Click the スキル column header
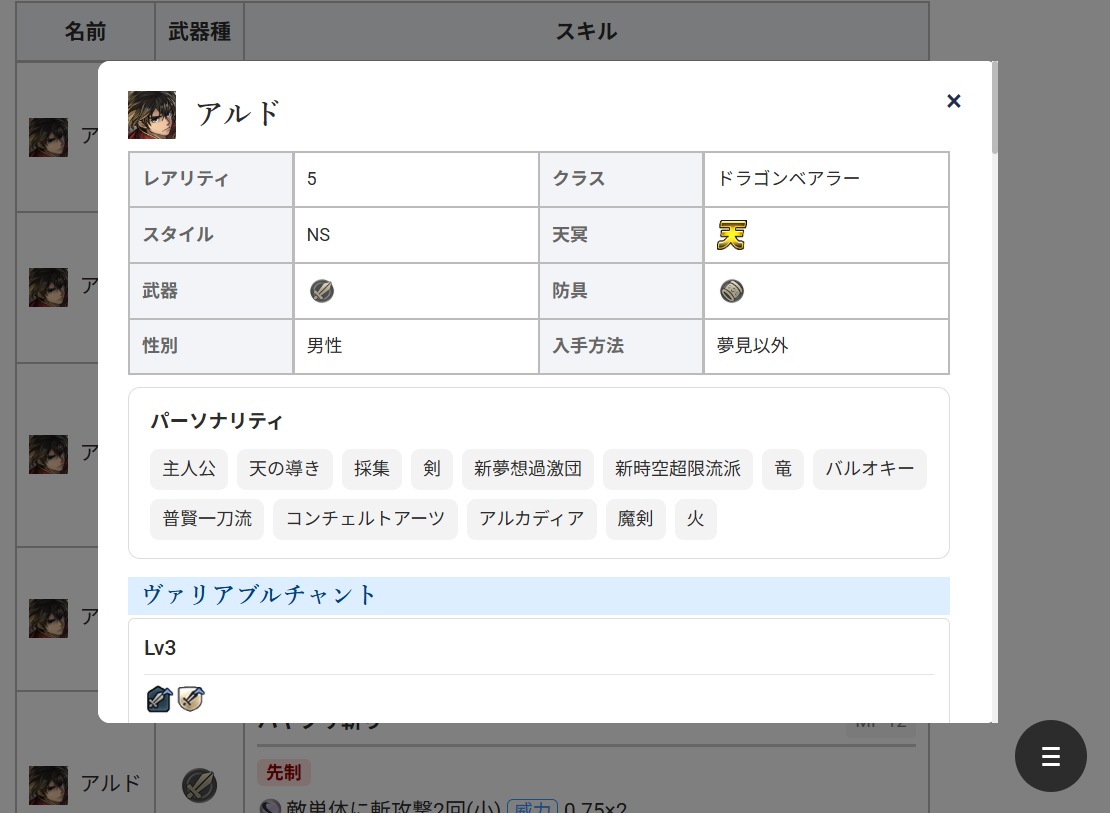 pos(584,31)
